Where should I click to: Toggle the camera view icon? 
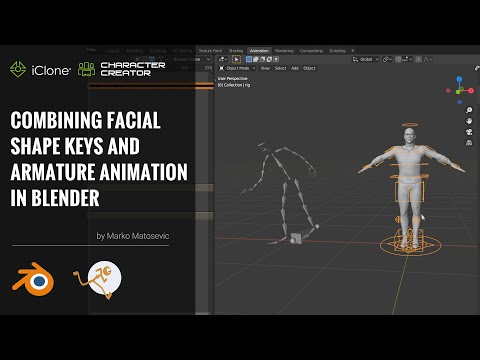[x=469, y=132]
